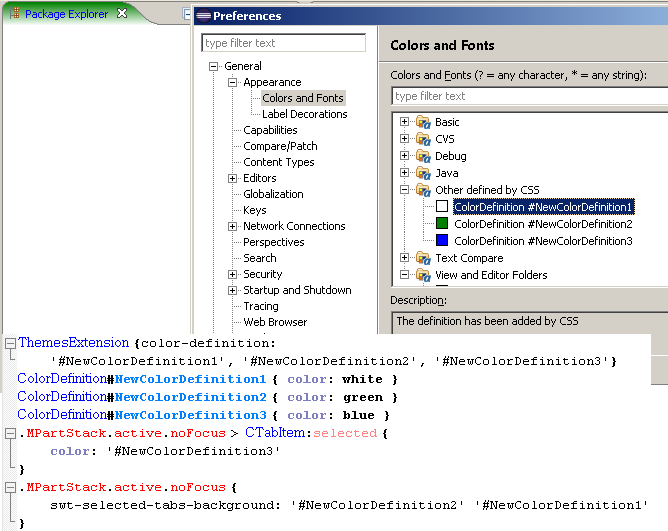The height and width of the screenshot is (531, 668).
Task: Expand the Editors preferences node
Action: tap(232, 179)
